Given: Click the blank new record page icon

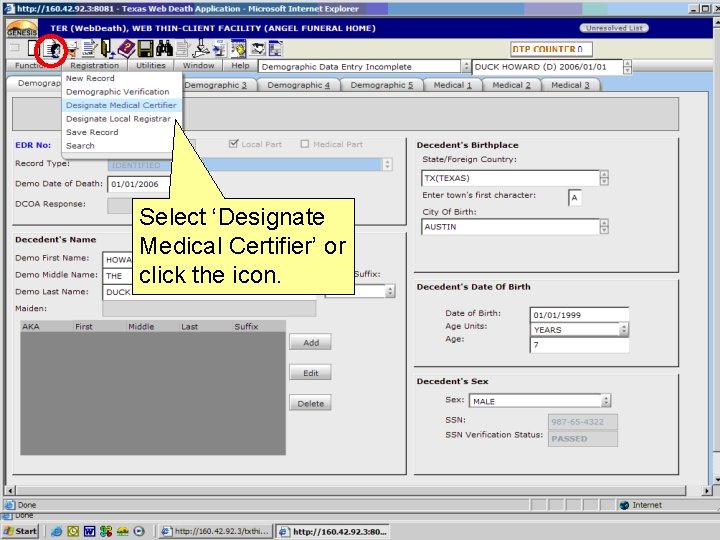Looking at the screenshot, I should [x=34, y=48].
